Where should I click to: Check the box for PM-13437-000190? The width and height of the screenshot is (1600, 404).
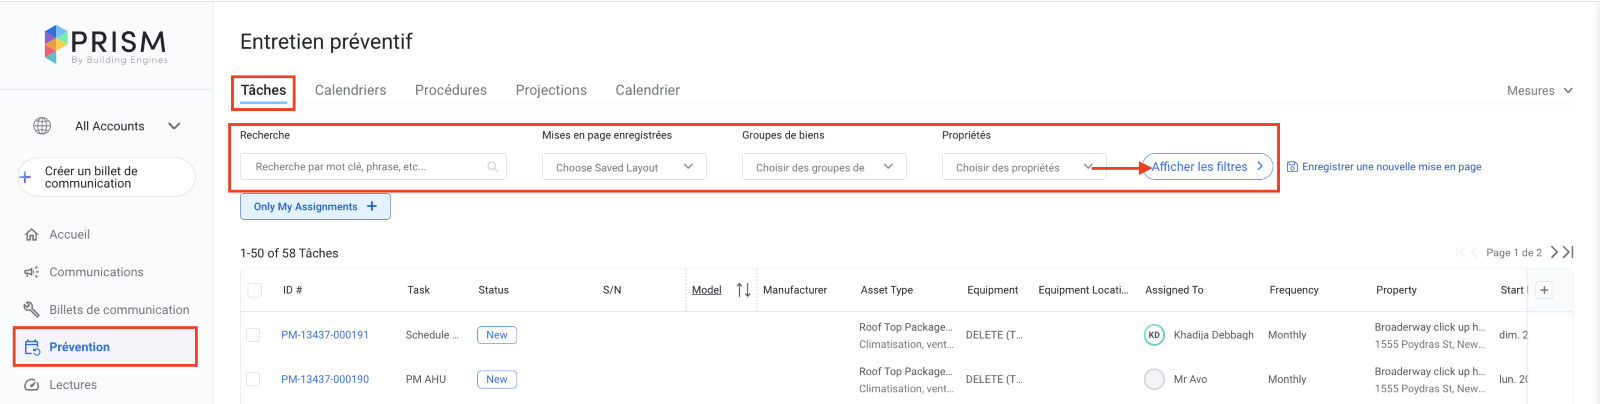tap(253, 379)
